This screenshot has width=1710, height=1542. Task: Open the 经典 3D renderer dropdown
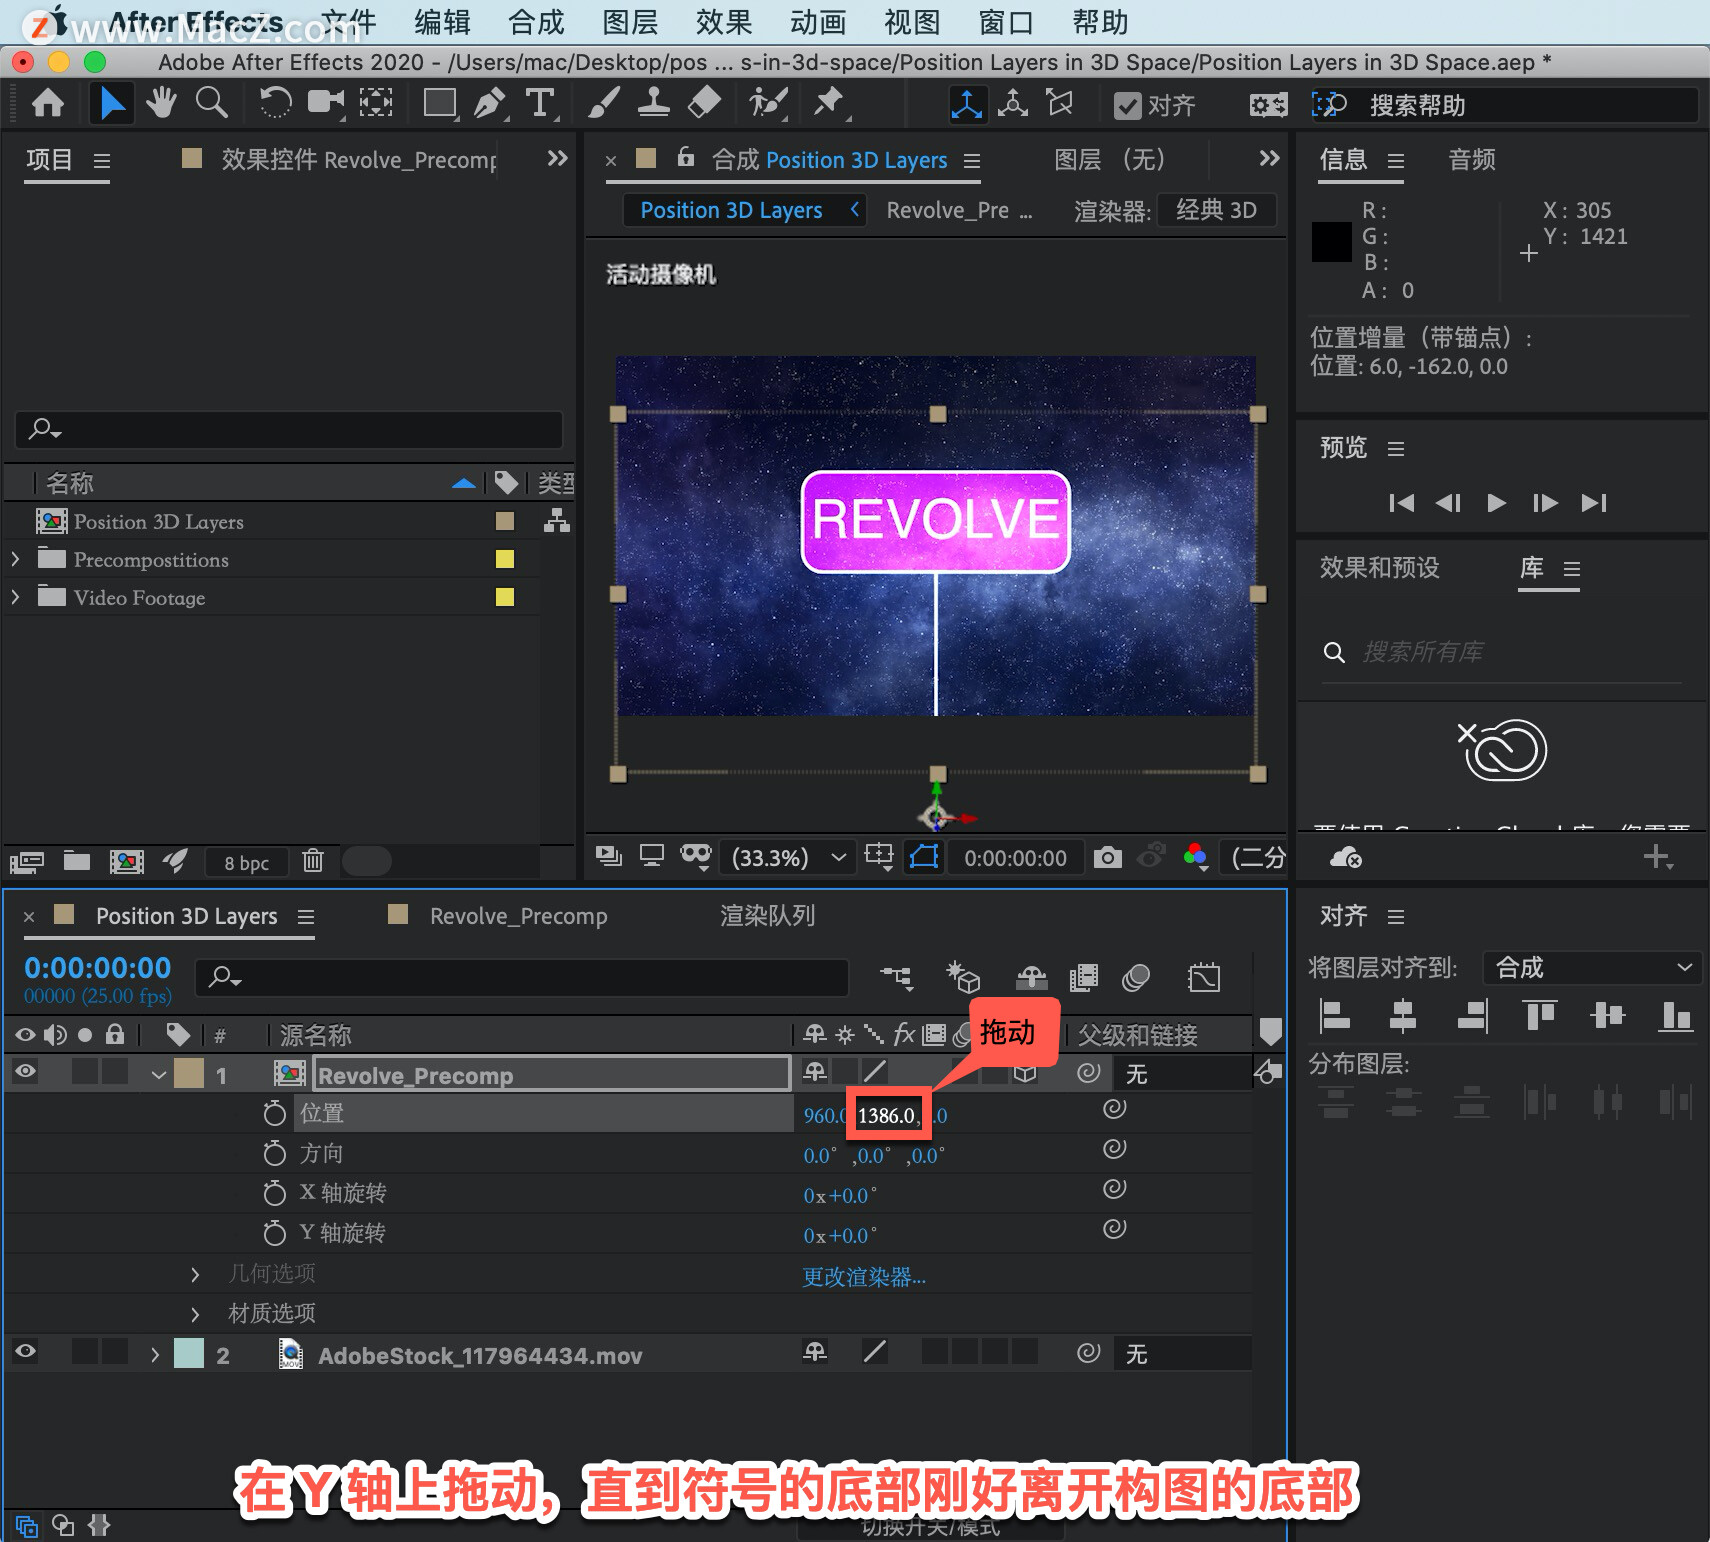pos(1216,210)
